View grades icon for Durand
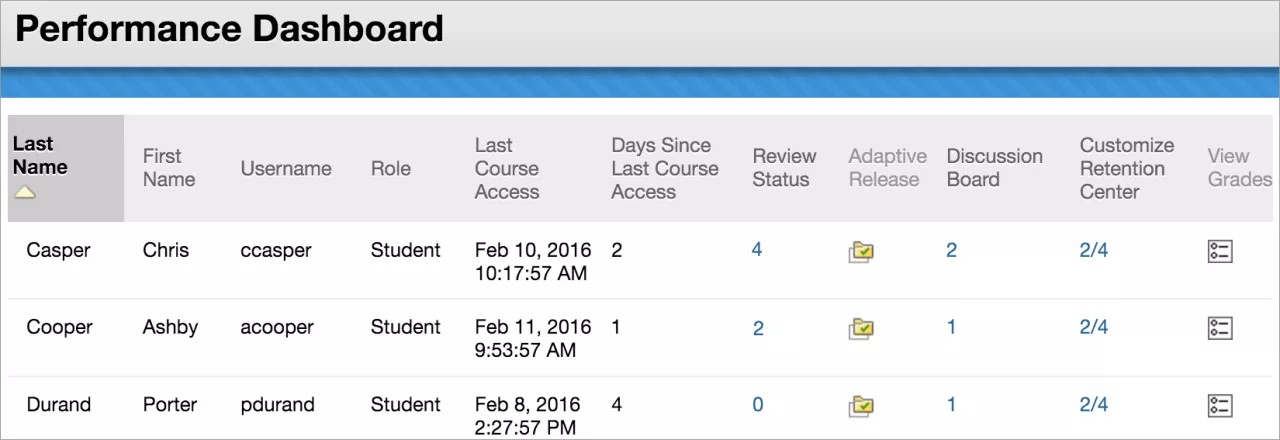Image resolution: width=1280 pixels, height=440 pixels. [1220, 406]
